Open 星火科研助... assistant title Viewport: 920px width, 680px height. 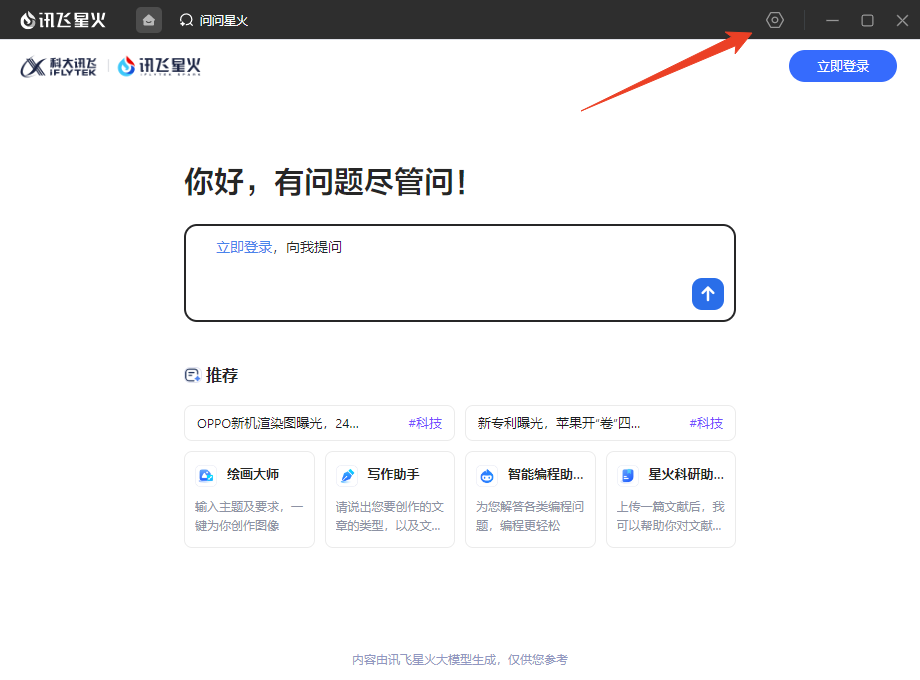click(686, 474)
